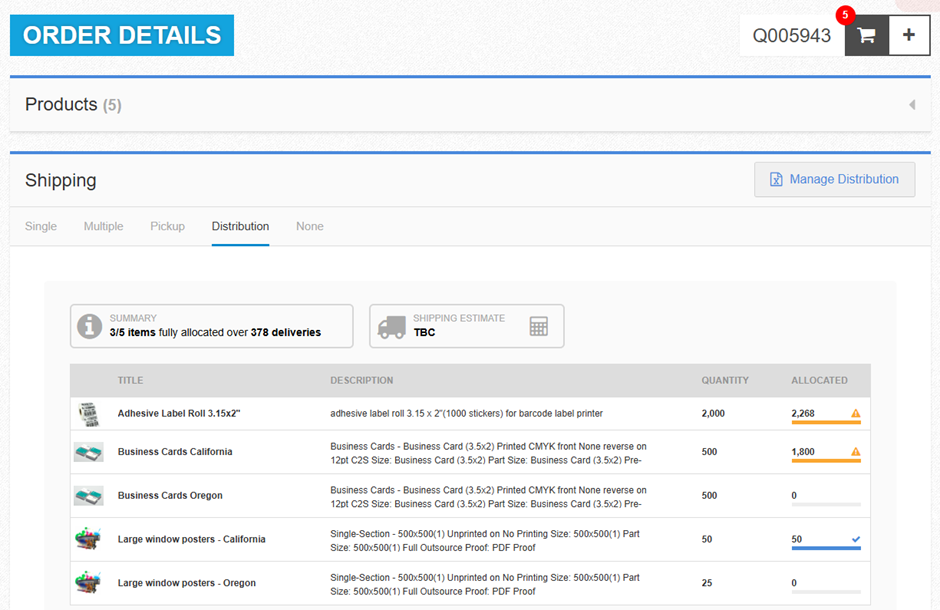Click the spreadsheet icon in Manage Distribution
This screenshot has height=610, width=940.
(776, 179)
